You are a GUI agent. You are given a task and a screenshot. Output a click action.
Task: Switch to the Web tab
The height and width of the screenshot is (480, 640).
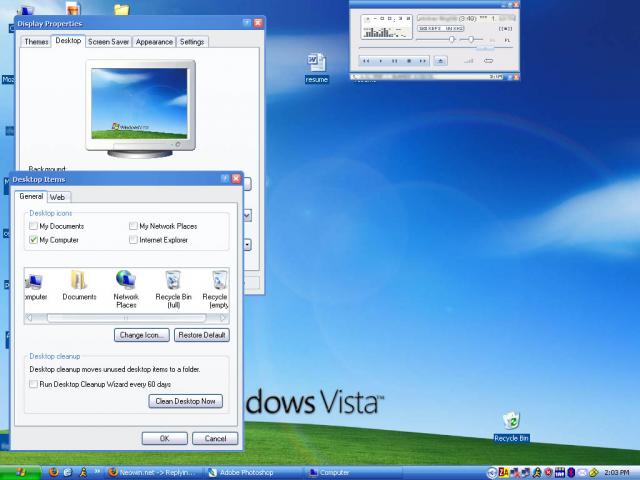pyautogui.click(x=58, y=197)
